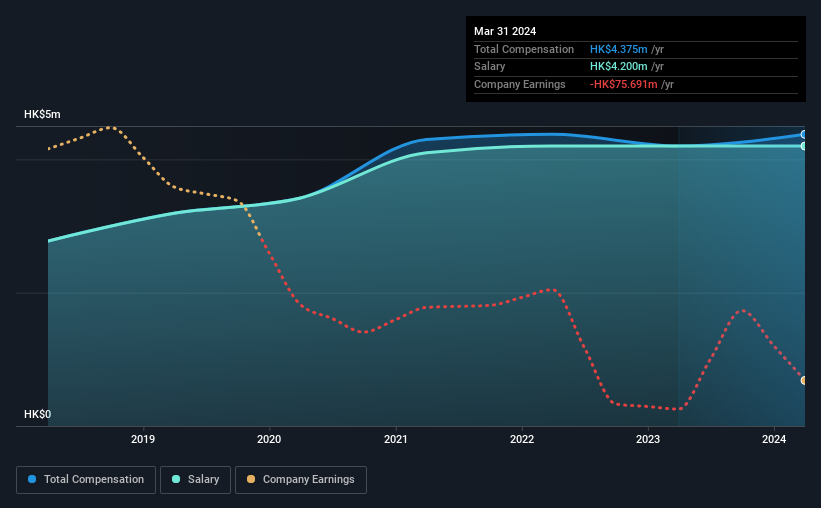
Task: Click the tooltip Total Compensation row label
Action: [x=524, y=49]
